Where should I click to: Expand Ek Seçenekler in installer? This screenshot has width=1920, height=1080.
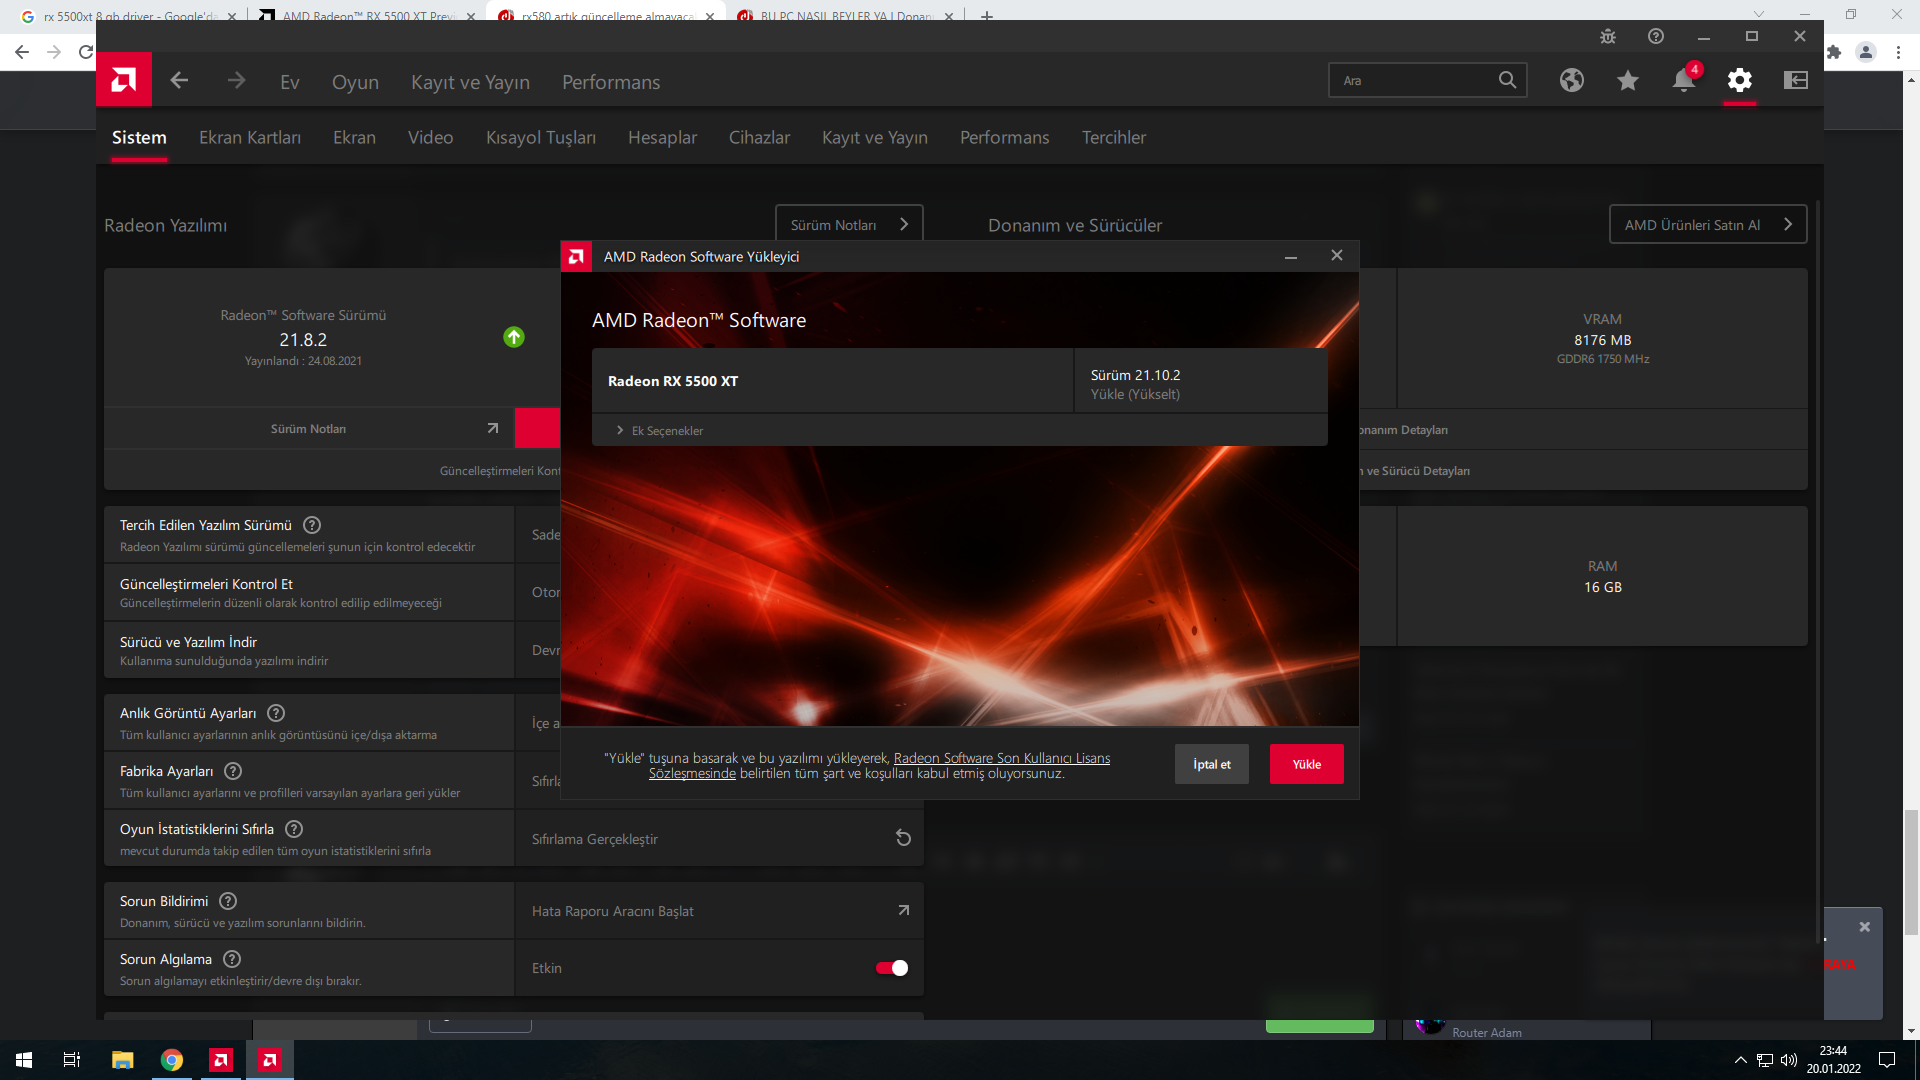660,431
